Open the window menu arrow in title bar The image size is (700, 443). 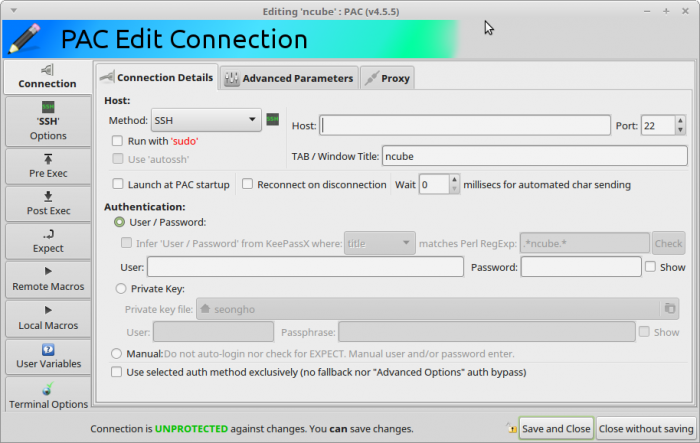click(14, 10)
